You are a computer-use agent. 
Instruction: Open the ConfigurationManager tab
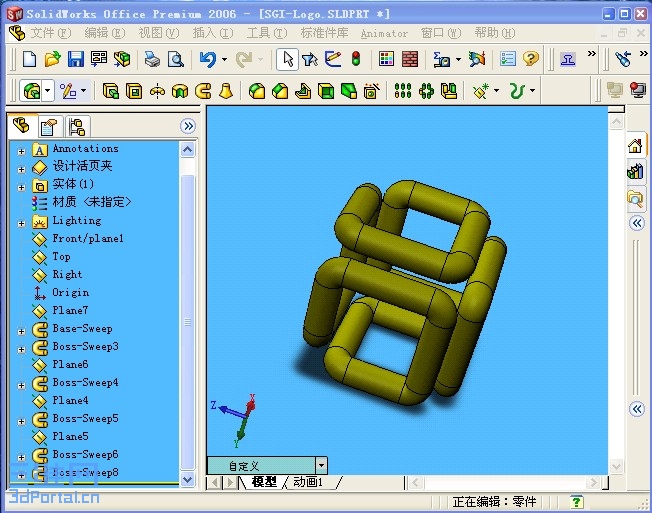(x=77, y=127)
